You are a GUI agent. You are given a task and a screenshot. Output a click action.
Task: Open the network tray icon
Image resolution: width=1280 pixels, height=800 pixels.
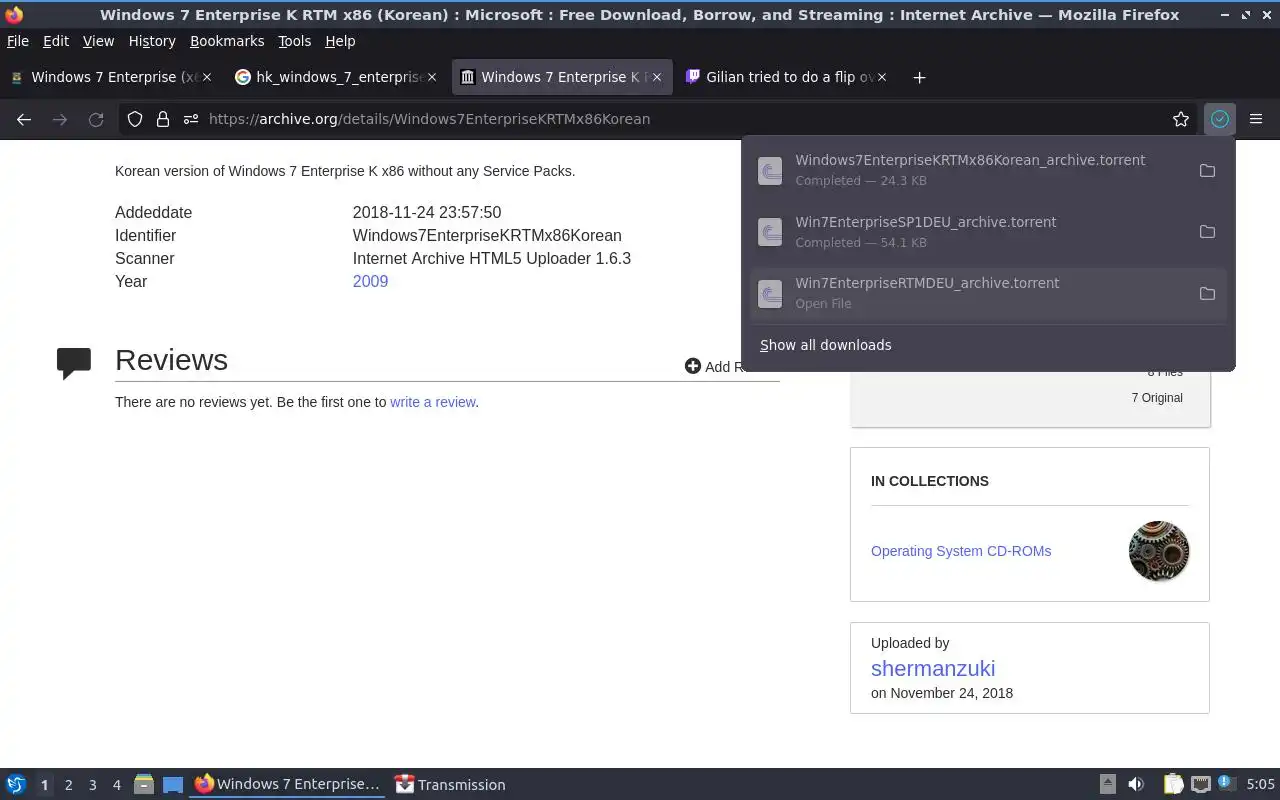[x=1201, y=785]
